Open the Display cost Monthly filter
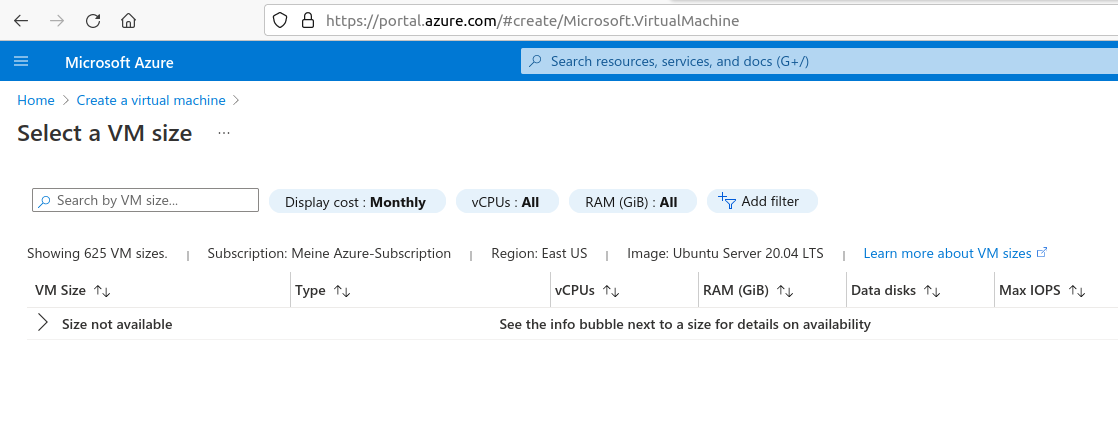The width and height of the screenshot is (1118, 431). [x=357, y=201]
